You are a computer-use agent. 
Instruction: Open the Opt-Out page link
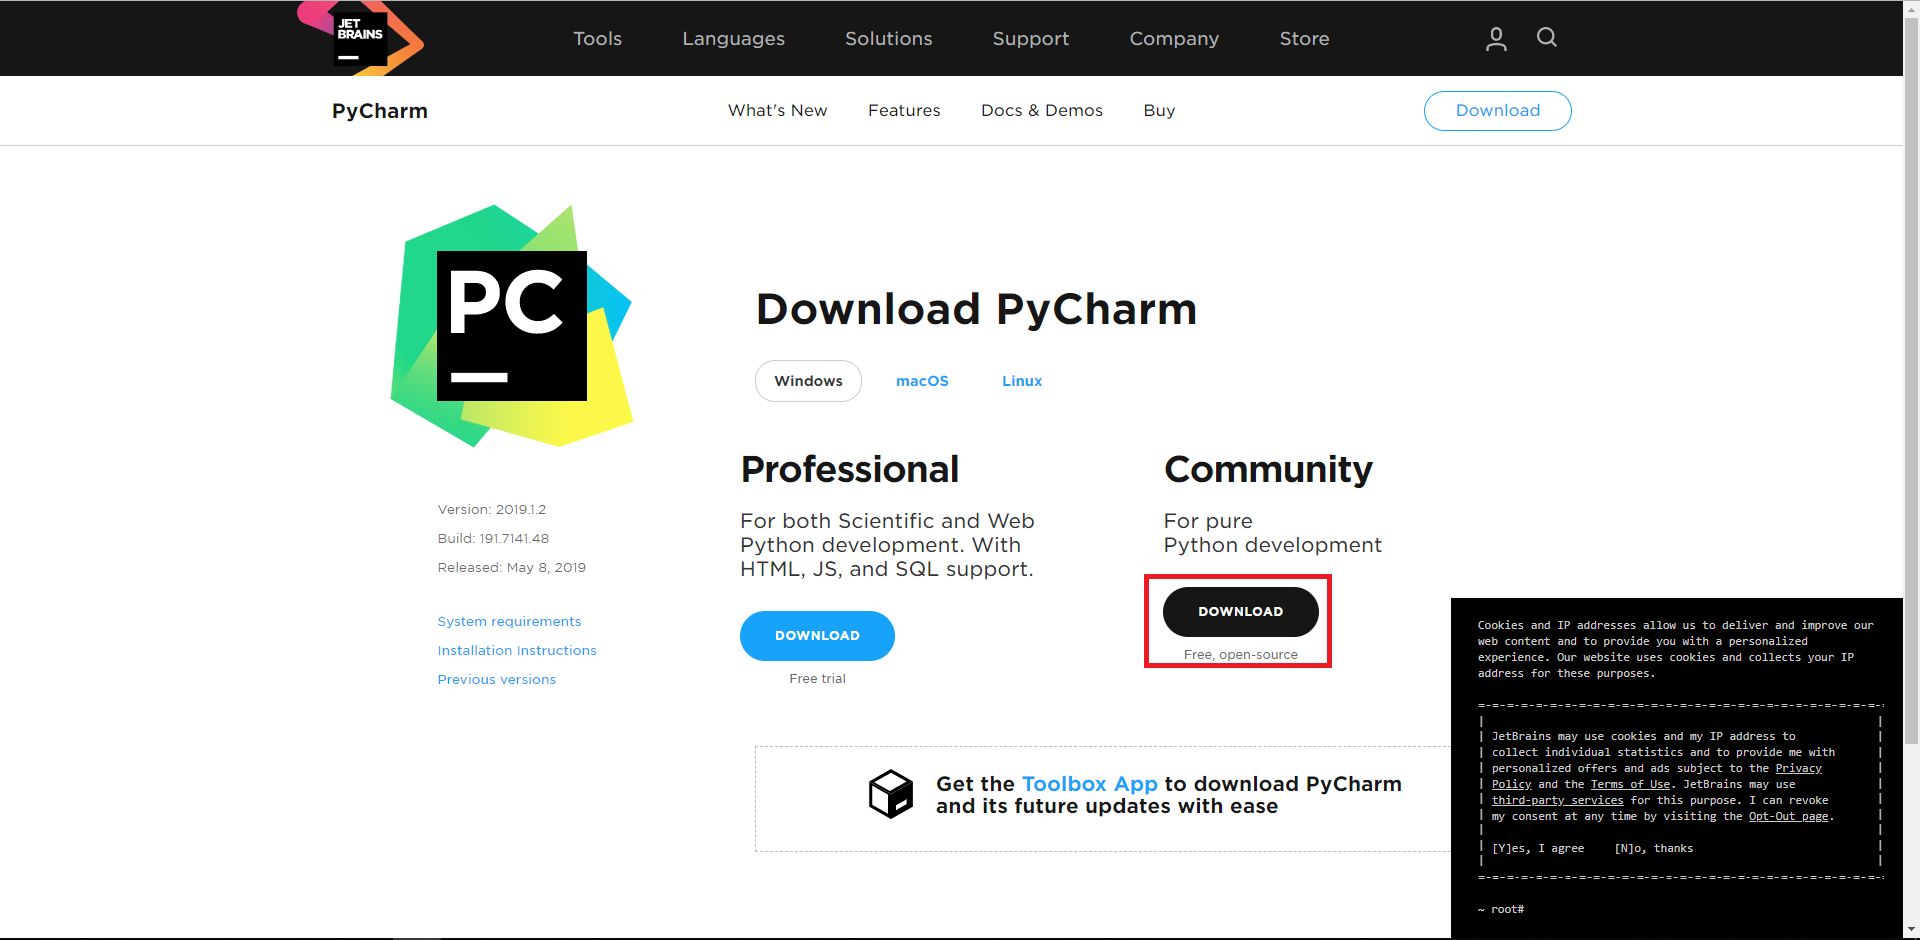pyautogui.click(x=1788, y=816)
